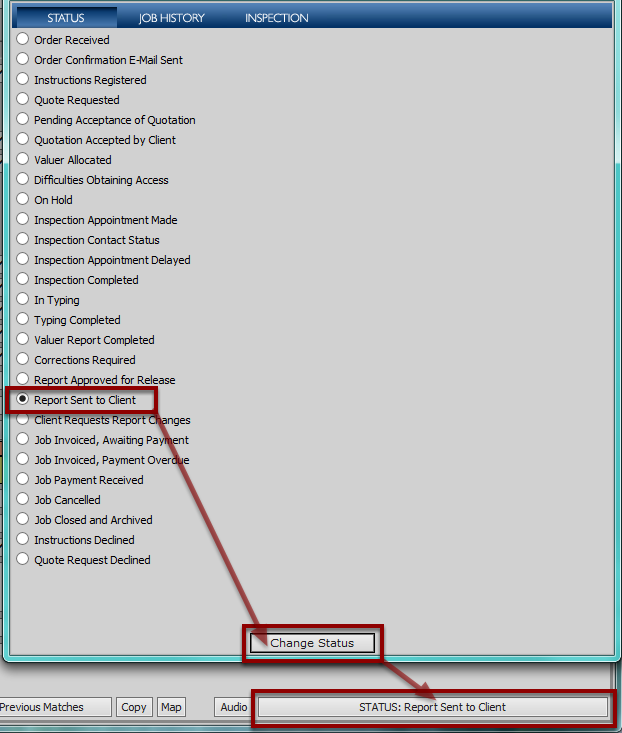Click STATUS: Report Sent to Client button
Image resolution: width=622 pixels, height=733 pixels.
click(x=433, y=707)
